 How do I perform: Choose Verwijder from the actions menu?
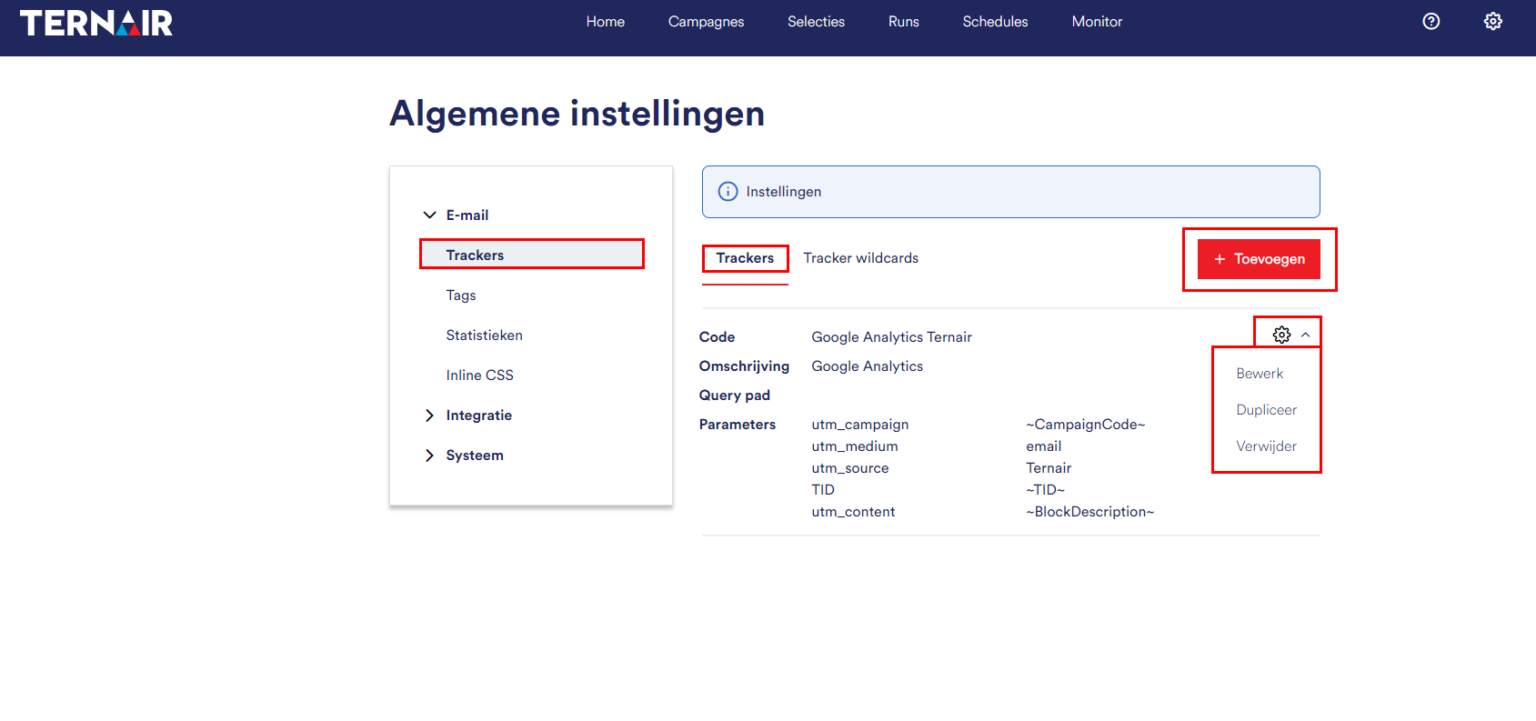pos(1266,446)
